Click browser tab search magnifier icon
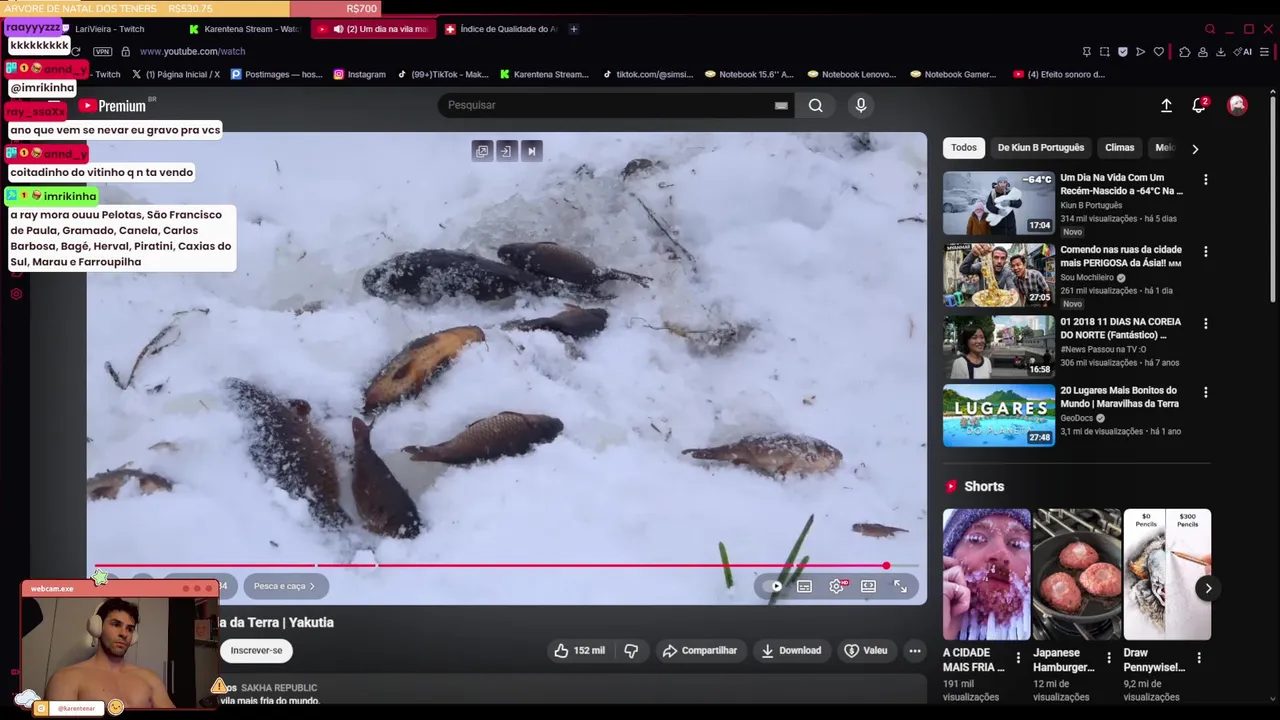Screen dimensions: 1280x720 (x=1210, y=29)
